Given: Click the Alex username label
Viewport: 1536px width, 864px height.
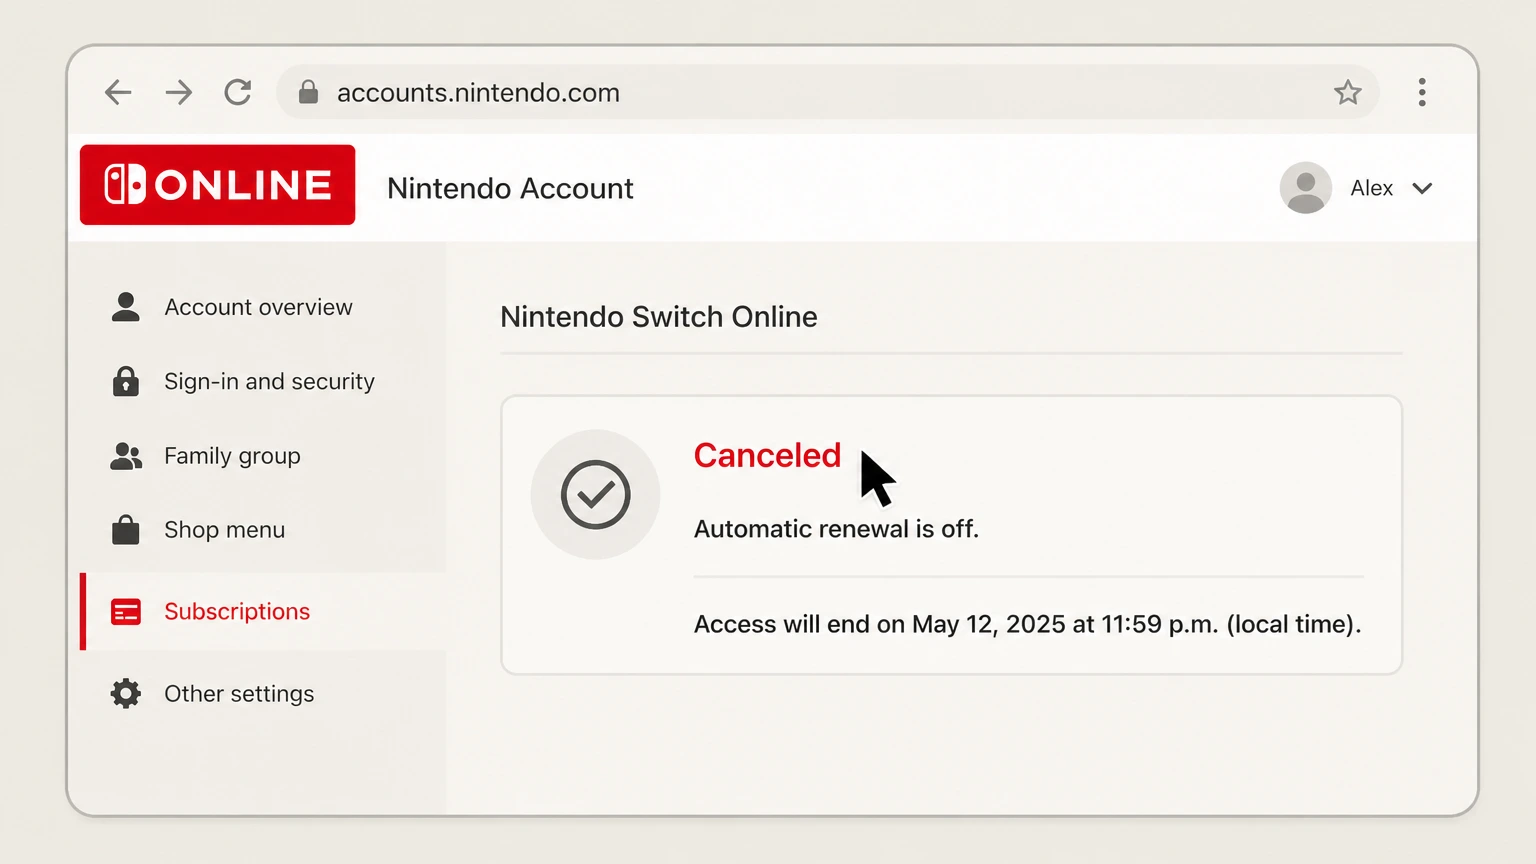Looking at the screenshot, I should (x=1371, y=188).
